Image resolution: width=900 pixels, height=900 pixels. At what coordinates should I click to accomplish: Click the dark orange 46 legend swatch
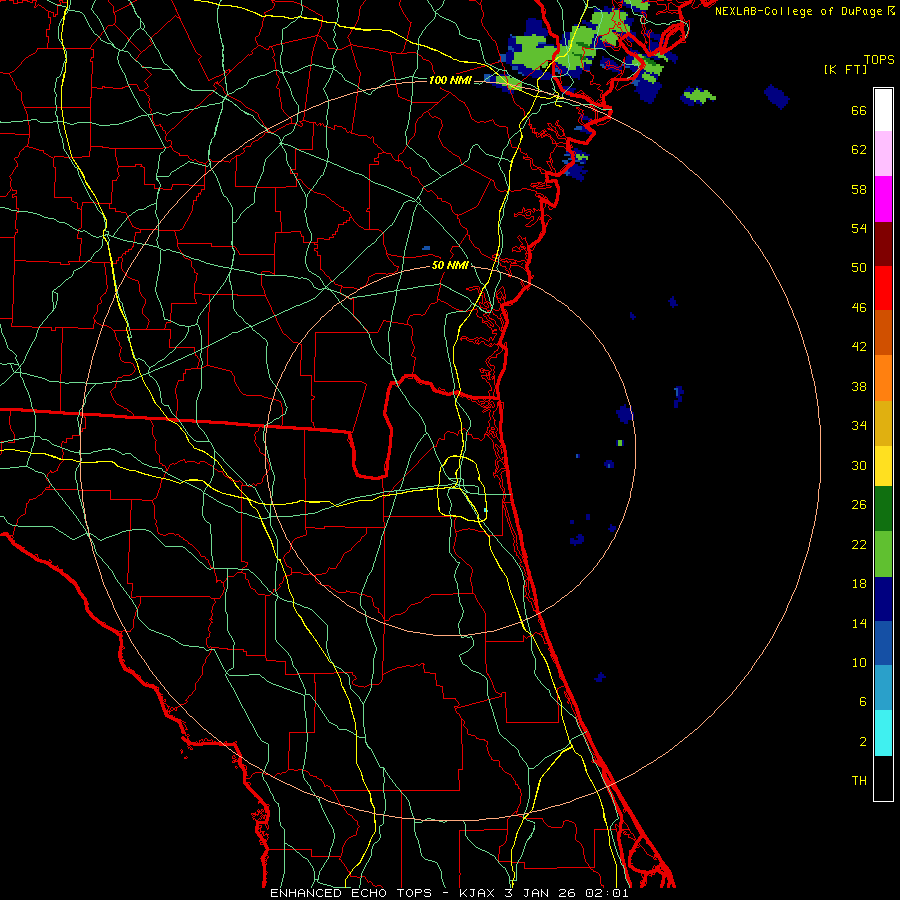883,332
